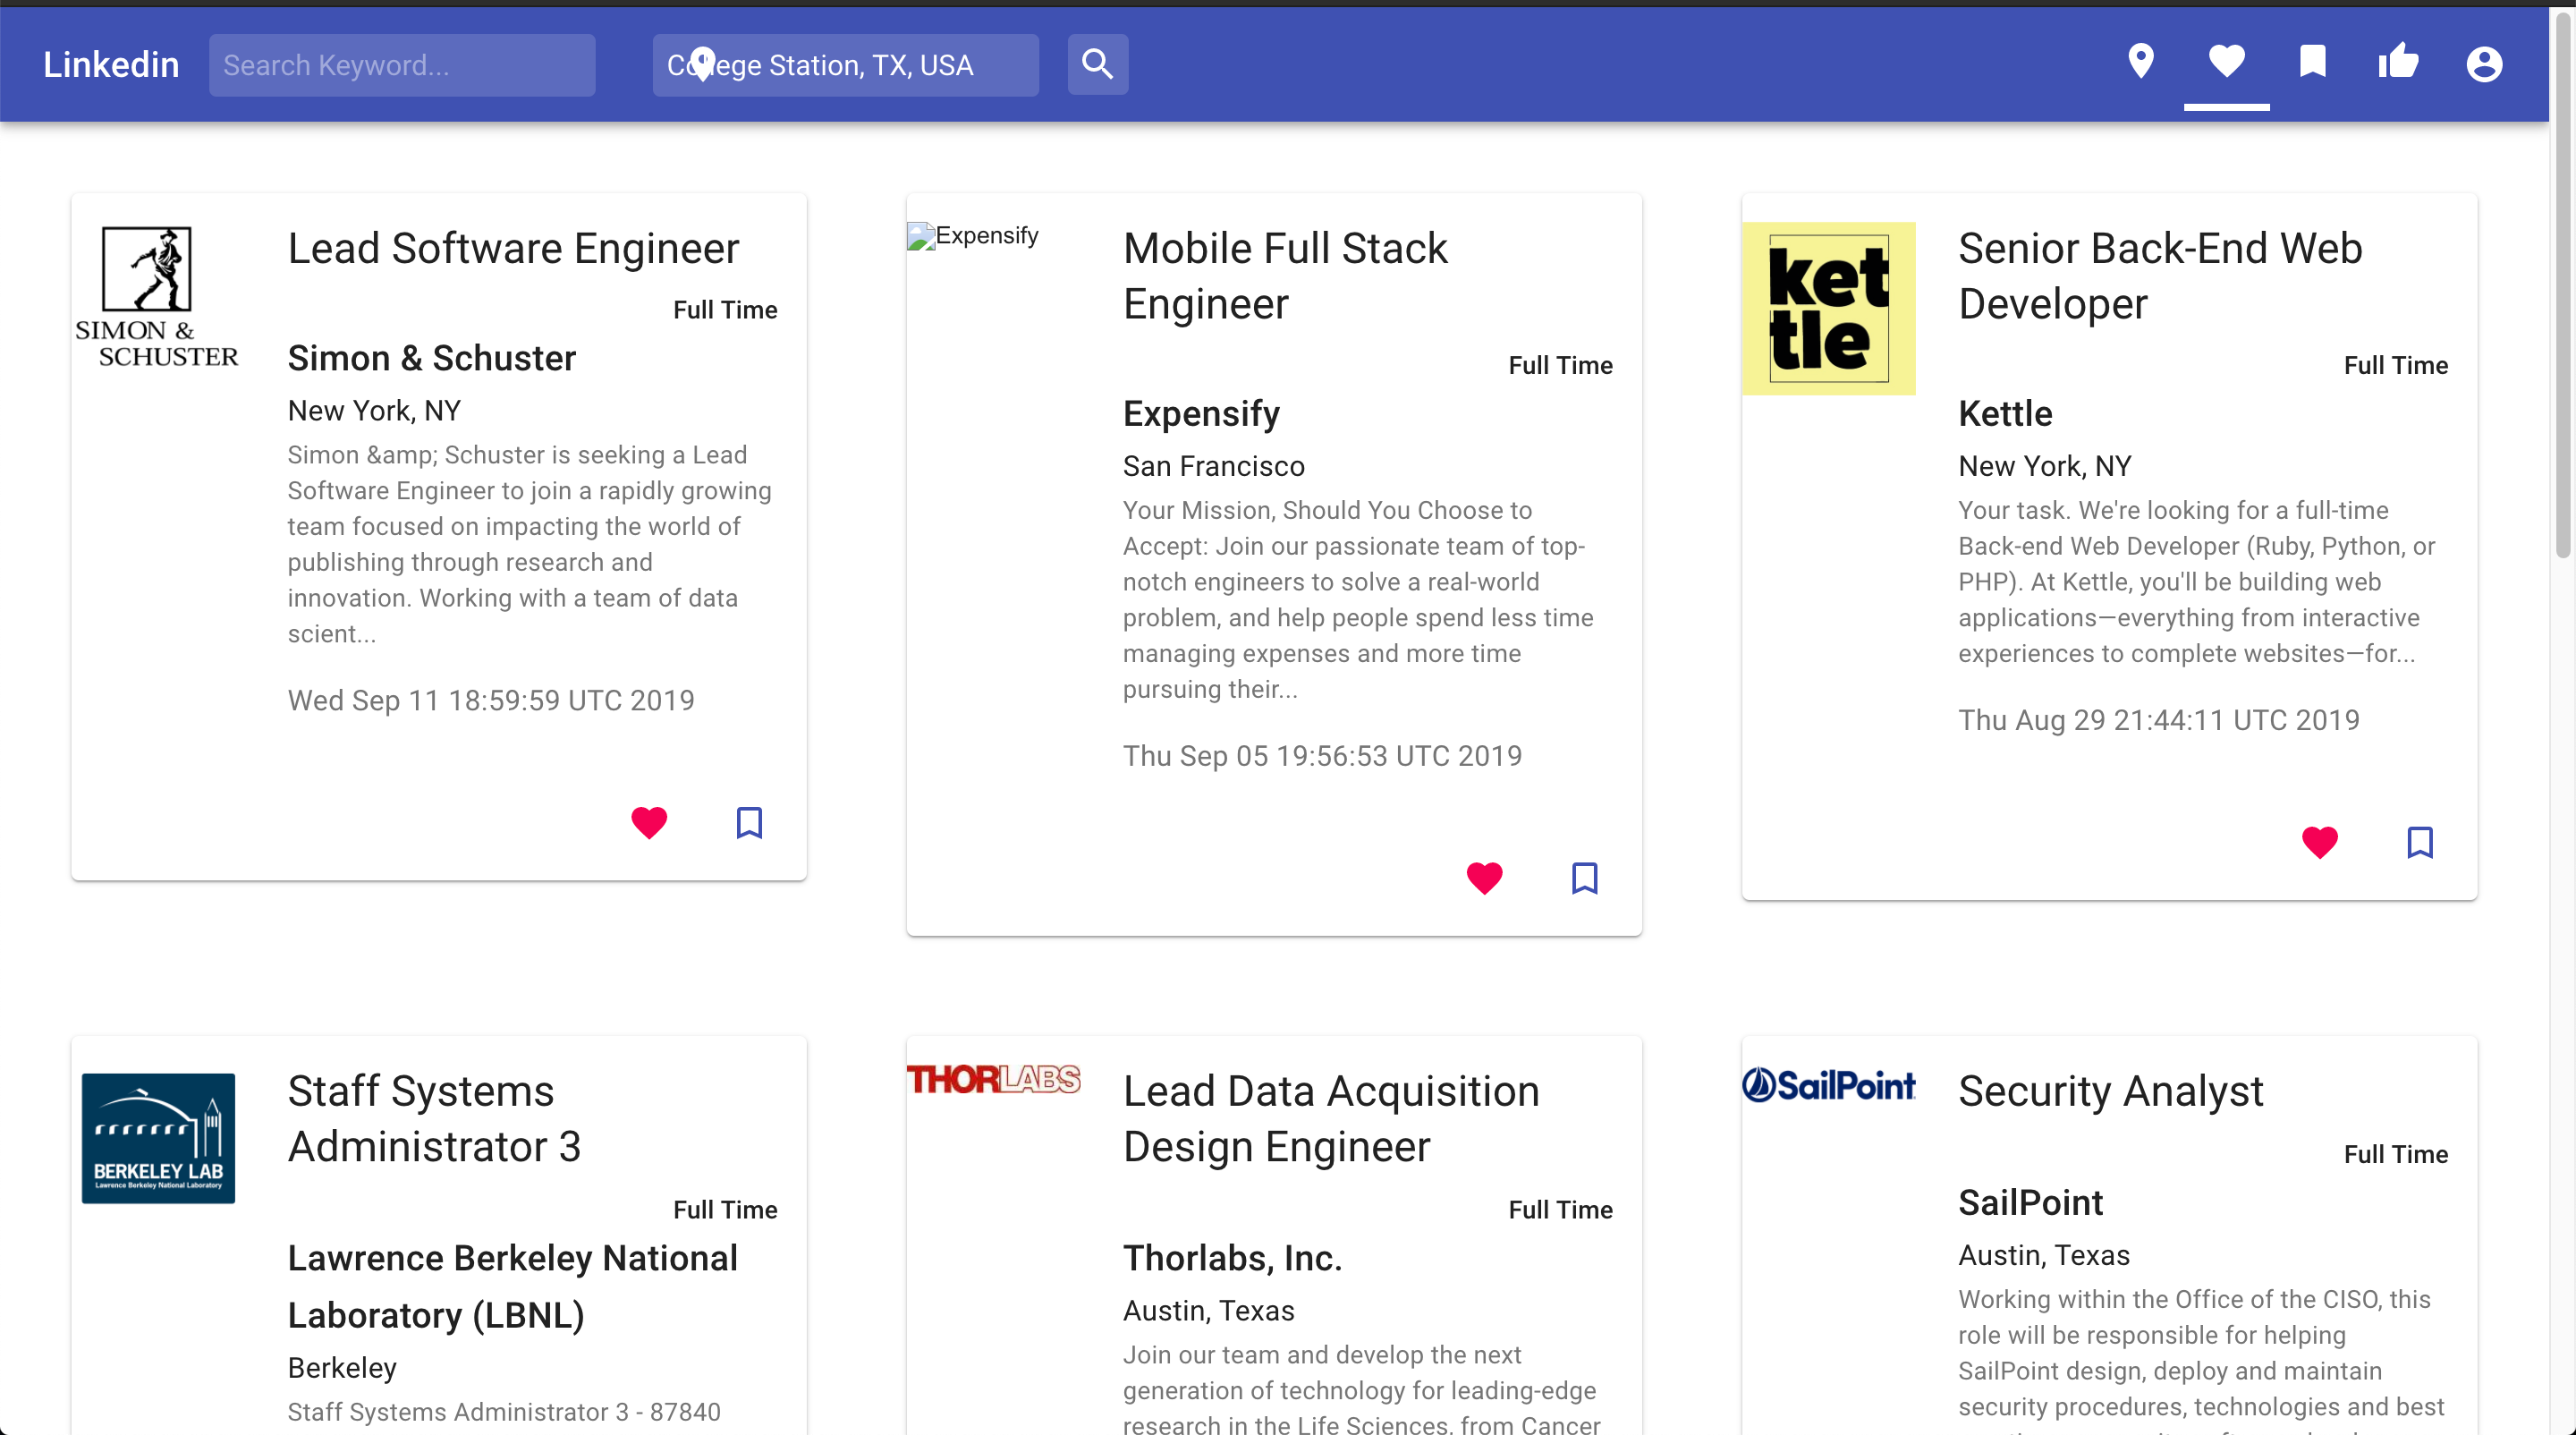2576x1435 pixels.
Task: Click the Kettle company logo thumbnail
Action: coord(1828,308)
